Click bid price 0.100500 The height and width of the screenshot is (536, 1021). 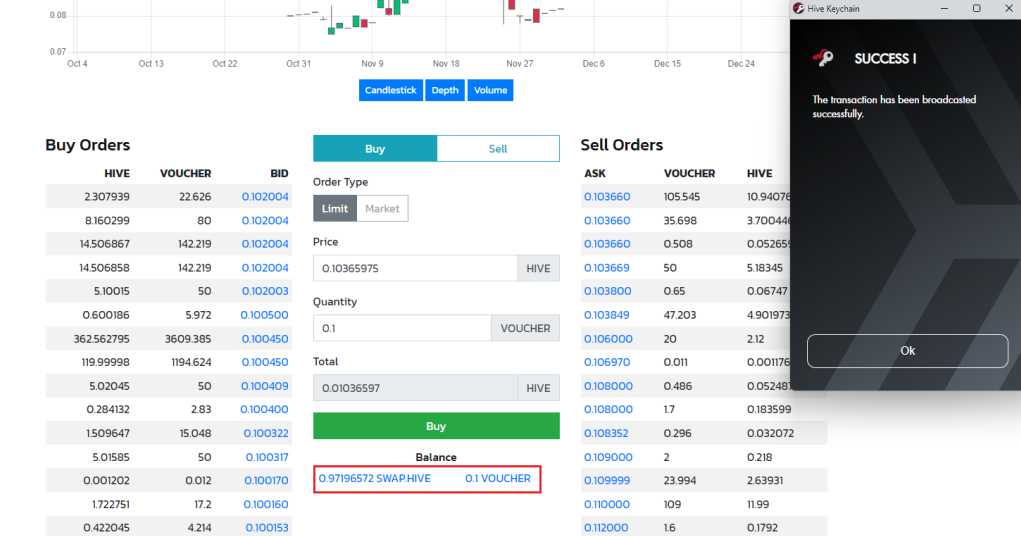click(264, 315)
